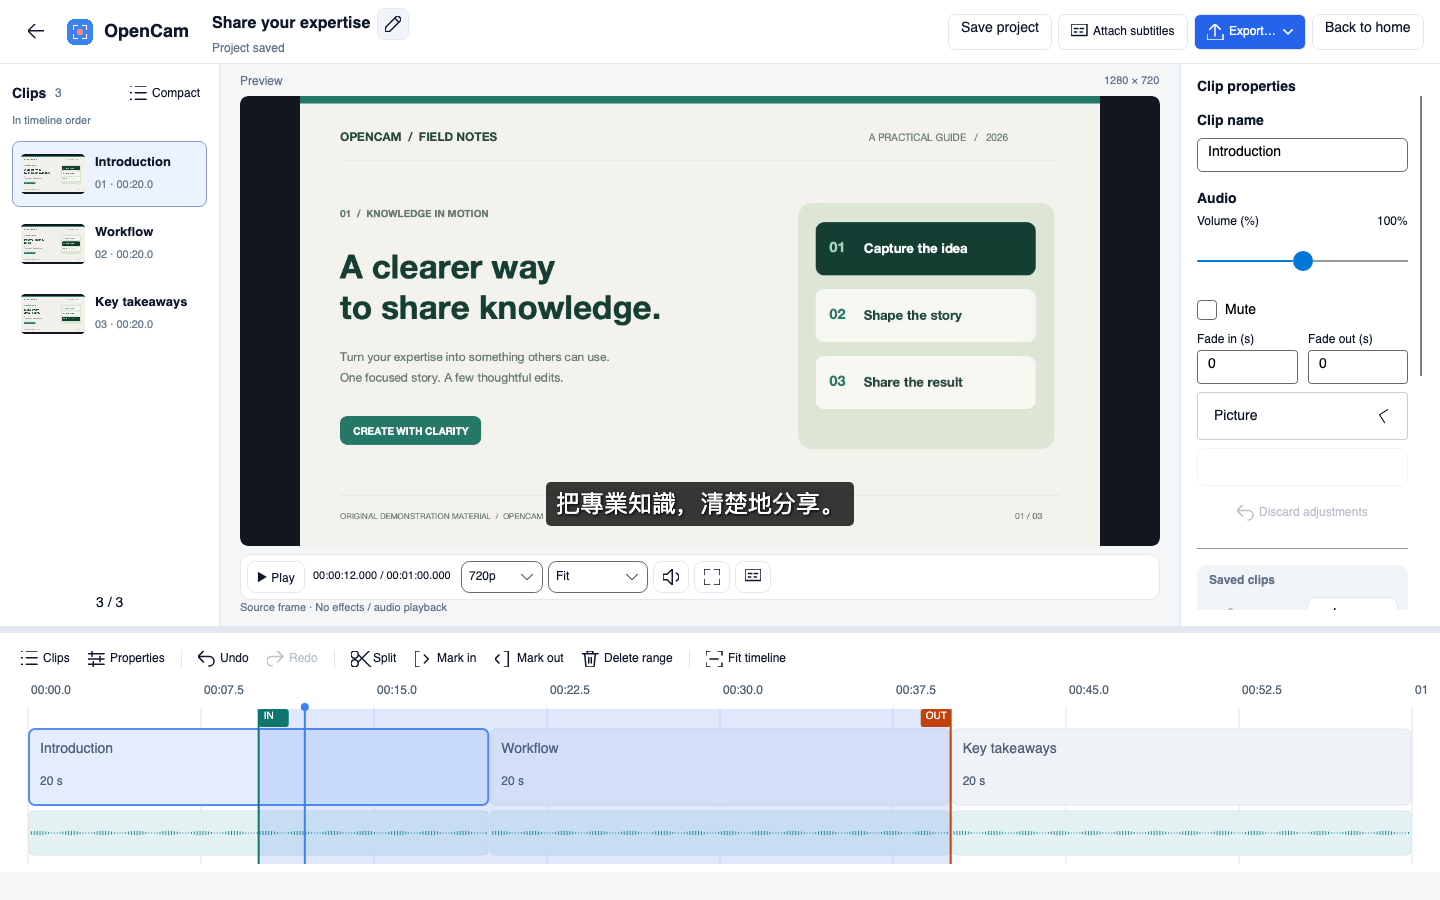Select the Introduction clip thumbnail
1440x900 pixels.
pyautogui.click(x=53, y=174)
